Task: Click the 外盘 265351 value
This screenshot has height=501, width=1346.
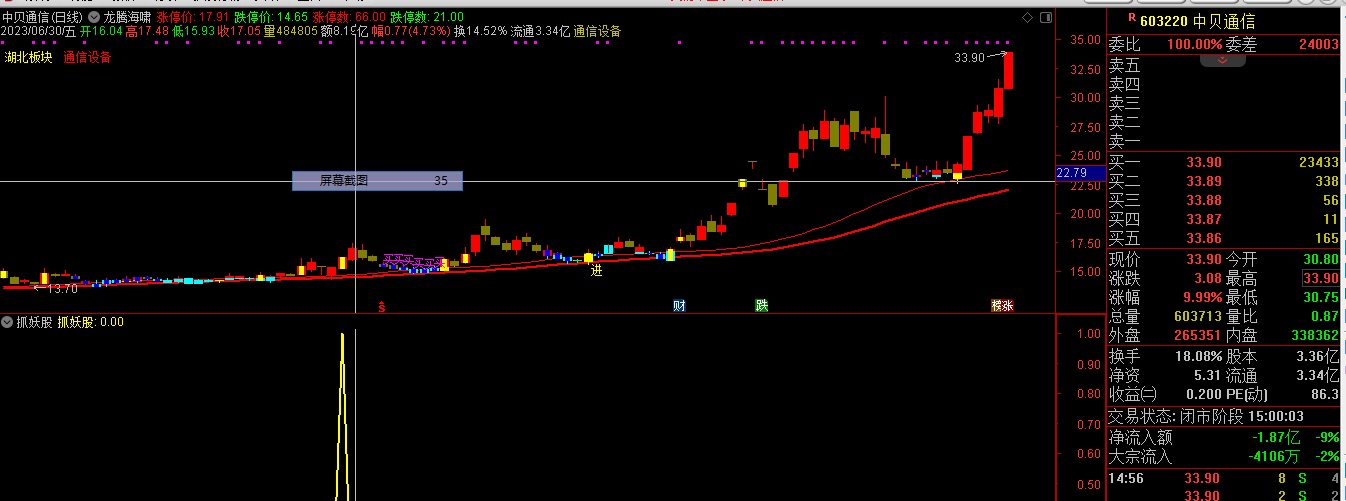Action: (x=1197, y=336)
